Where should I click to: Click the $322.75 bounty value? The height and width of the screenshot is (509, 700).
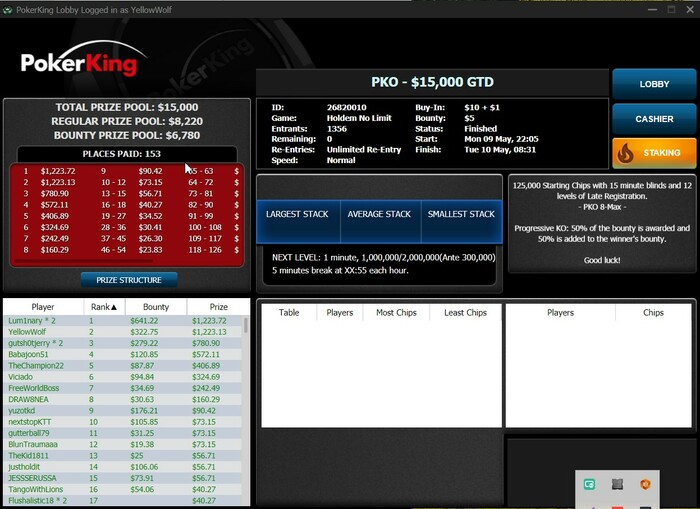(x=144, y=332)
